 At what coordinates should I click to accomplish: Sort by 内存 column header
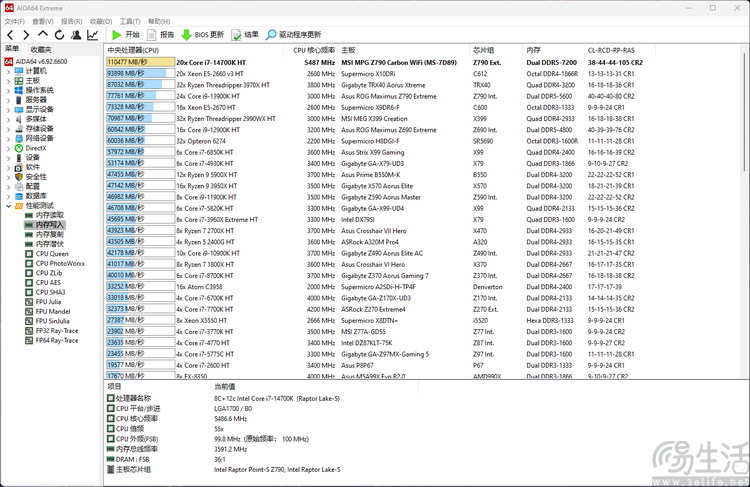pos(553,50)
